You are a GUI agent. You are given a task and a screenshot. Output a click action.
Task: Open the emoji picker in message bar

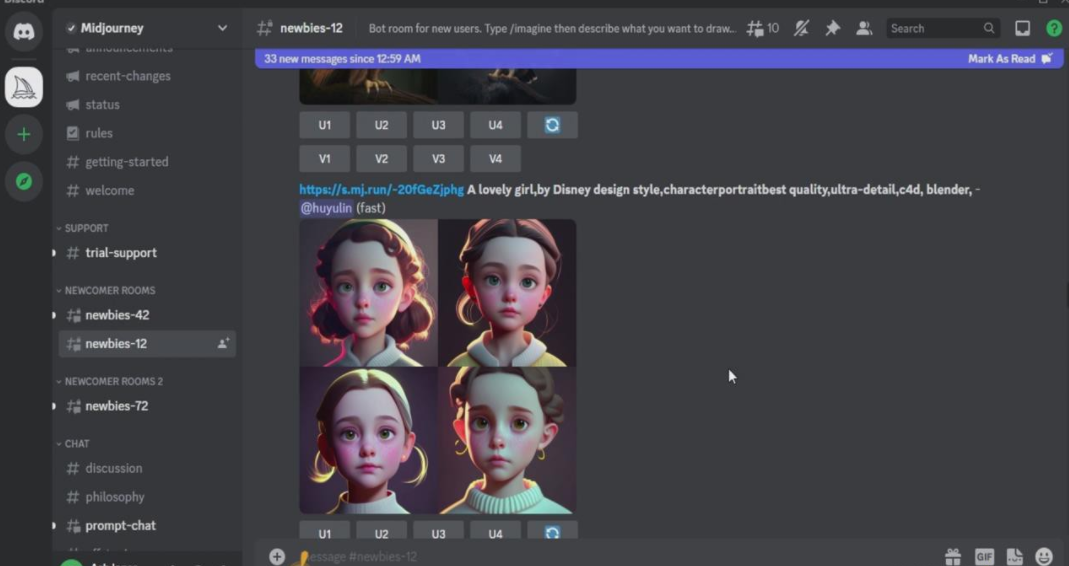tap(1044, 556)
